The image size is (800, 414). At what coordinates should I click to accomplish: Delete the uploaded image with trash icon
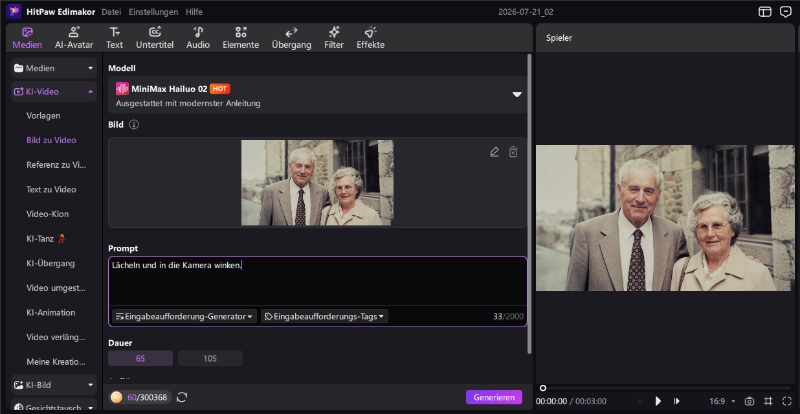click(x=513, y=152)
